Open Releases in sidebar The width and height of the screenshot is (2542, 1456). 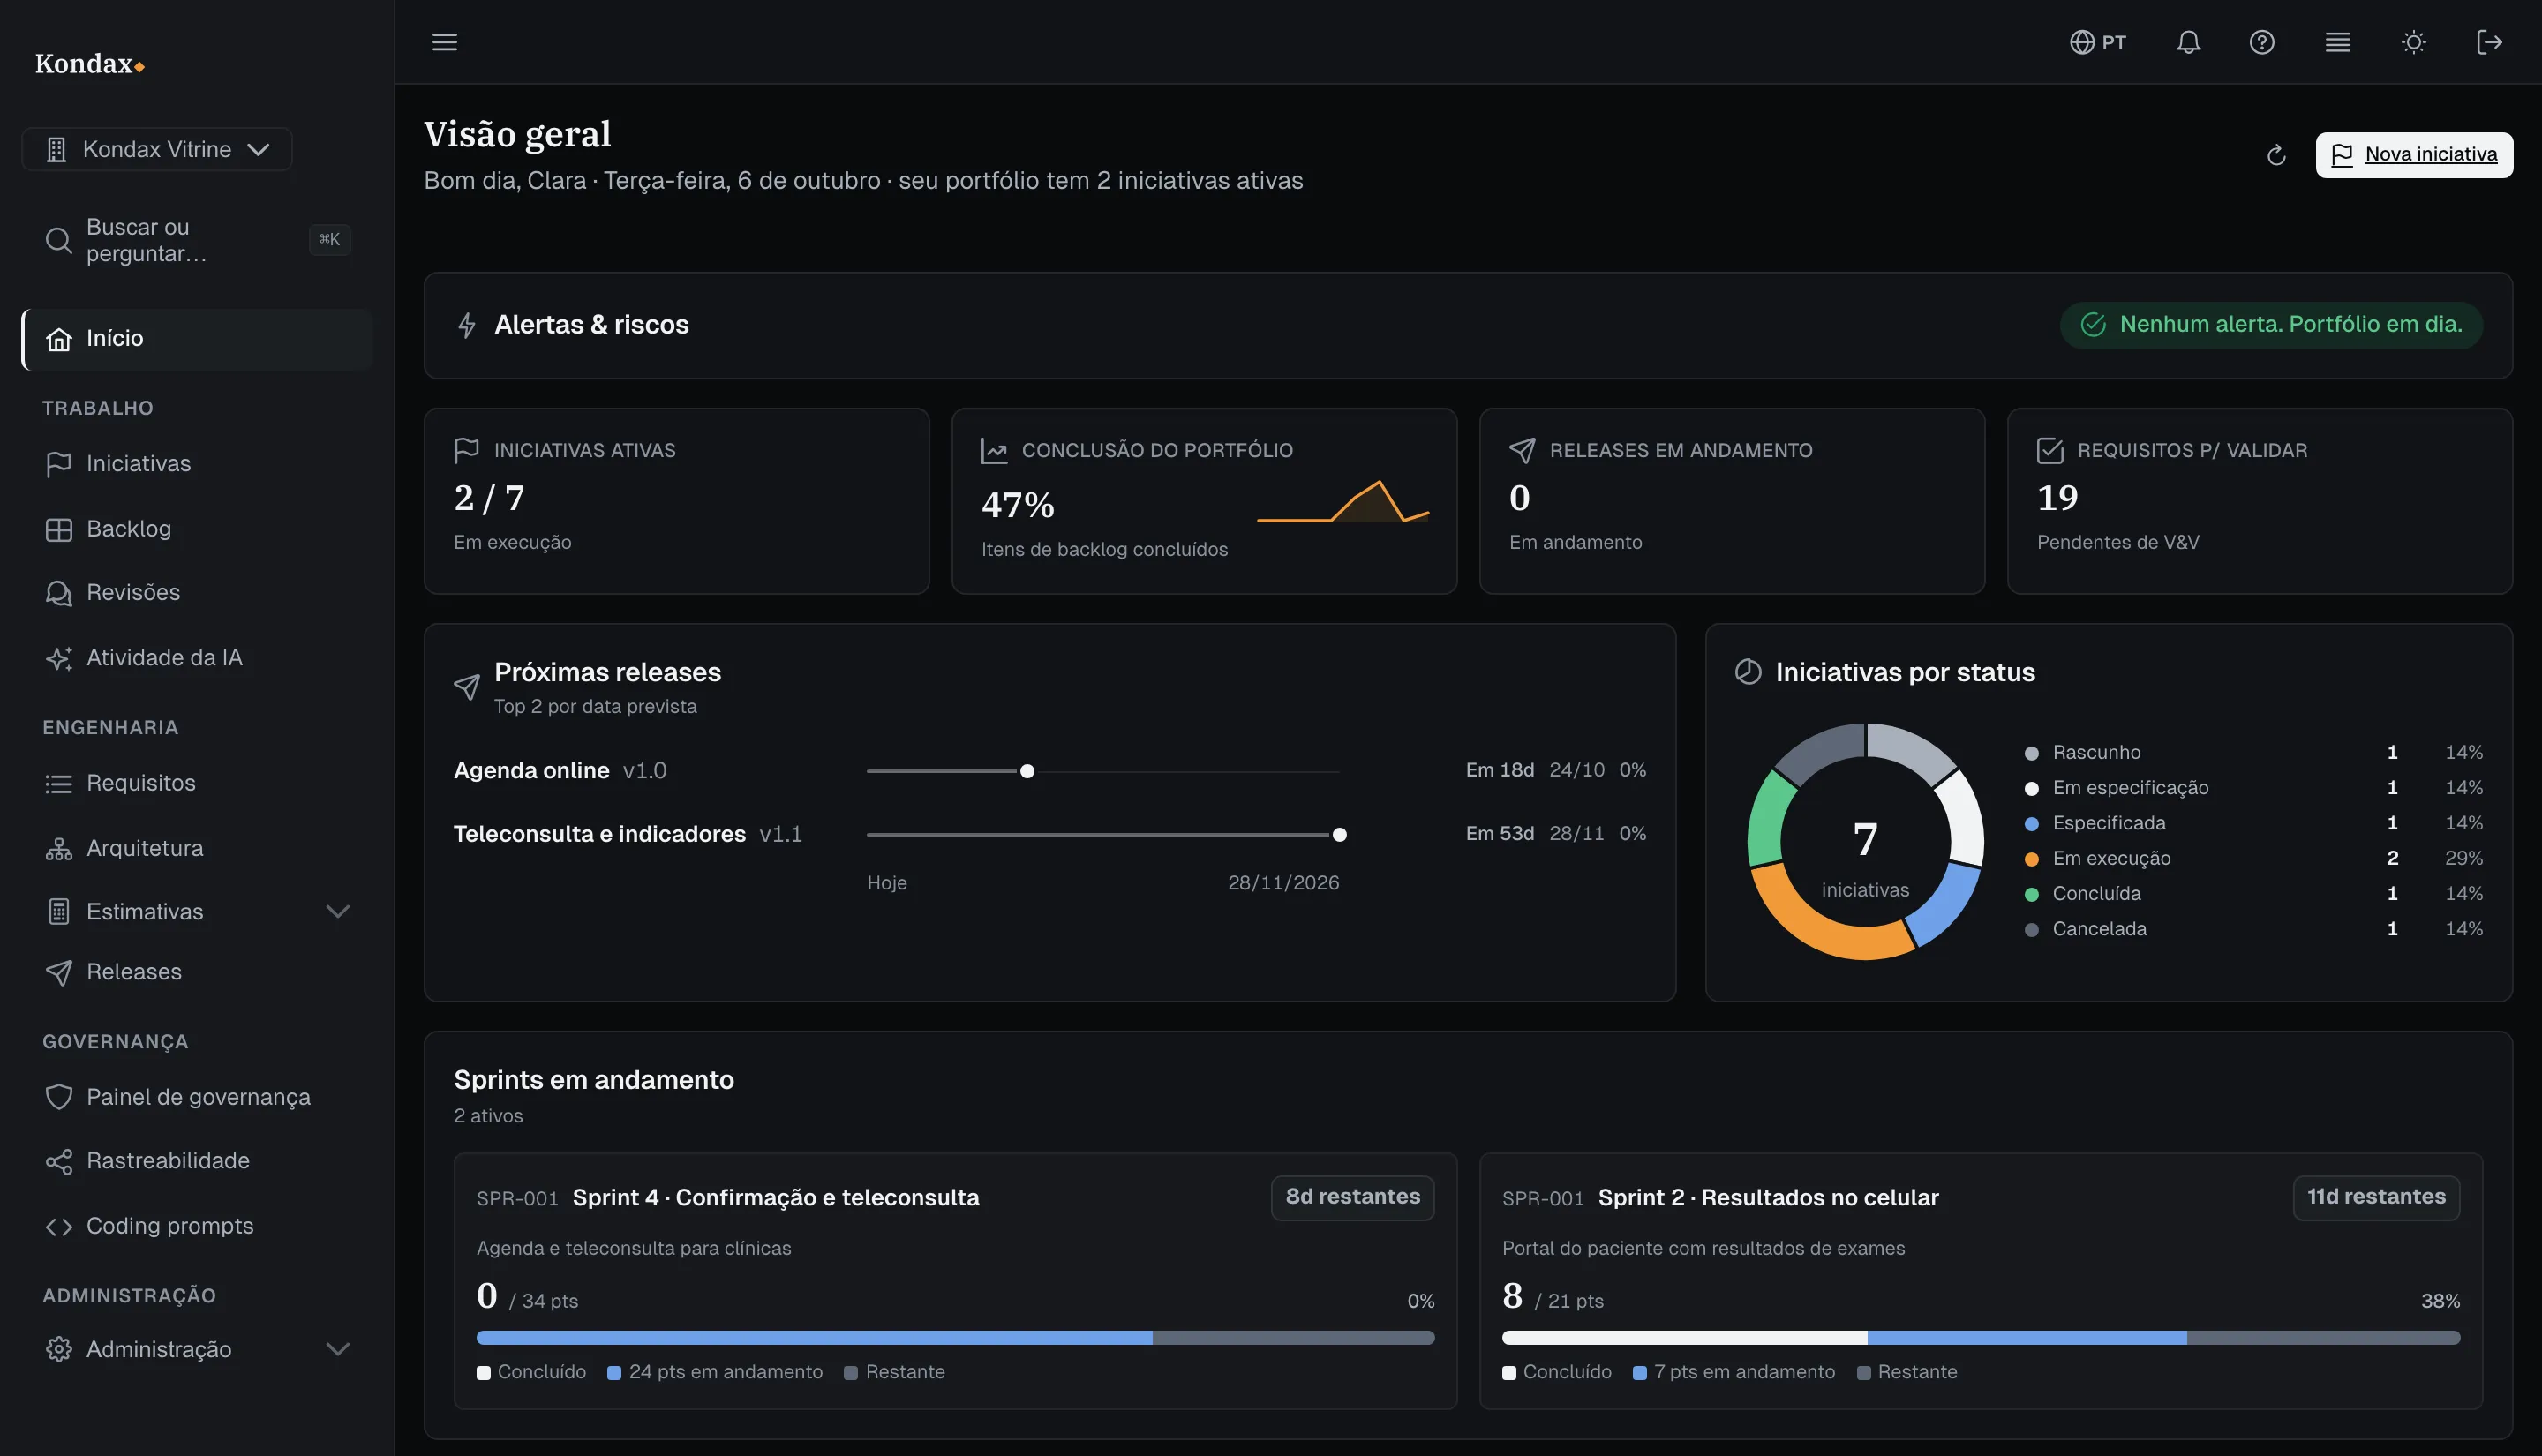pos(197,972)
